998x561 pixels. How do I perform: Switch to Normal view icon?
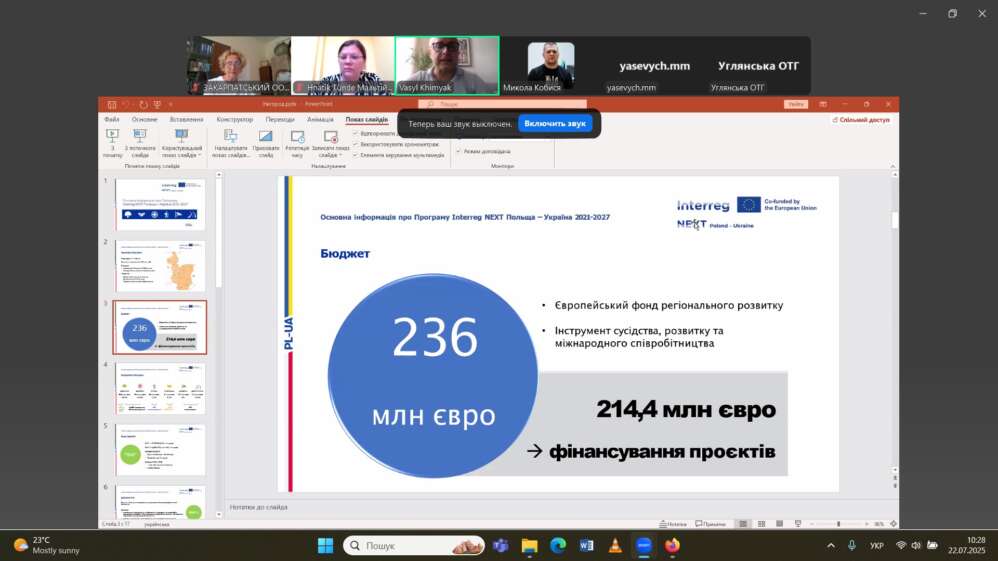[743, 524]
